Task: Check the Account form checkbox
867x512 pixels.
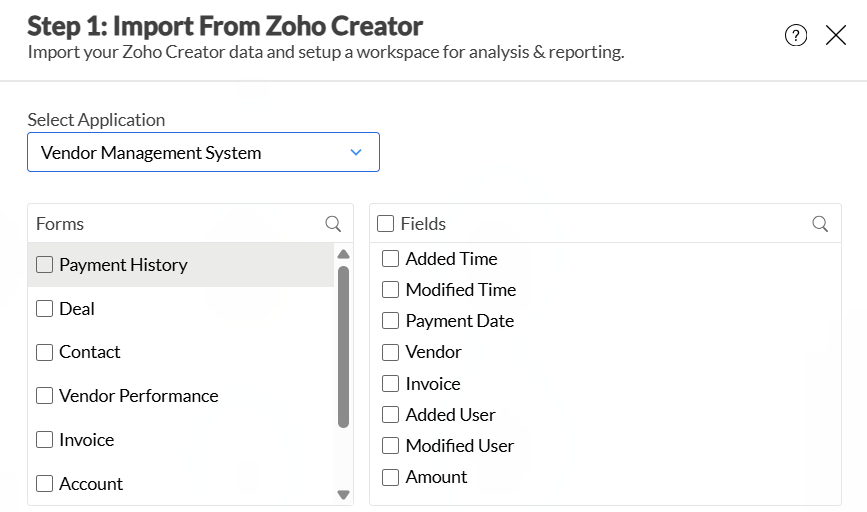Action: click(44, 483)
